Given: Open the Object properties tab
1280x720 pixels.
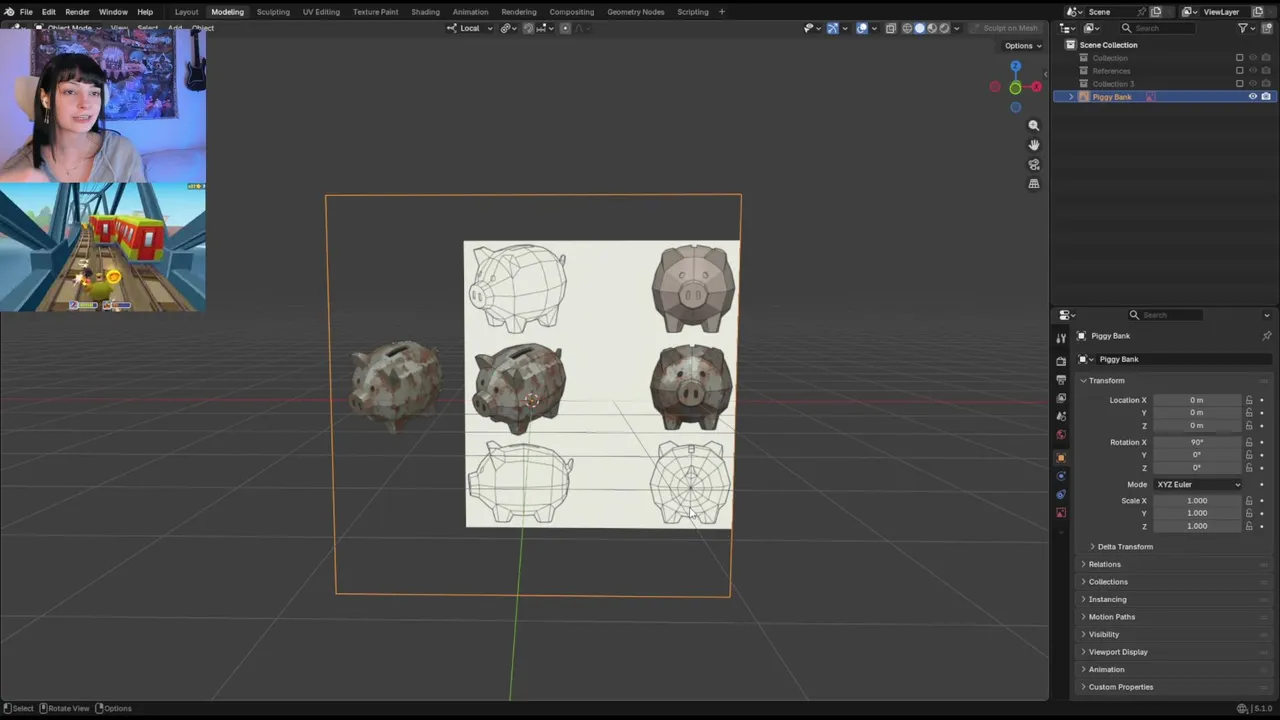Looking at the screenshot, I should (x=1061, y=458).
